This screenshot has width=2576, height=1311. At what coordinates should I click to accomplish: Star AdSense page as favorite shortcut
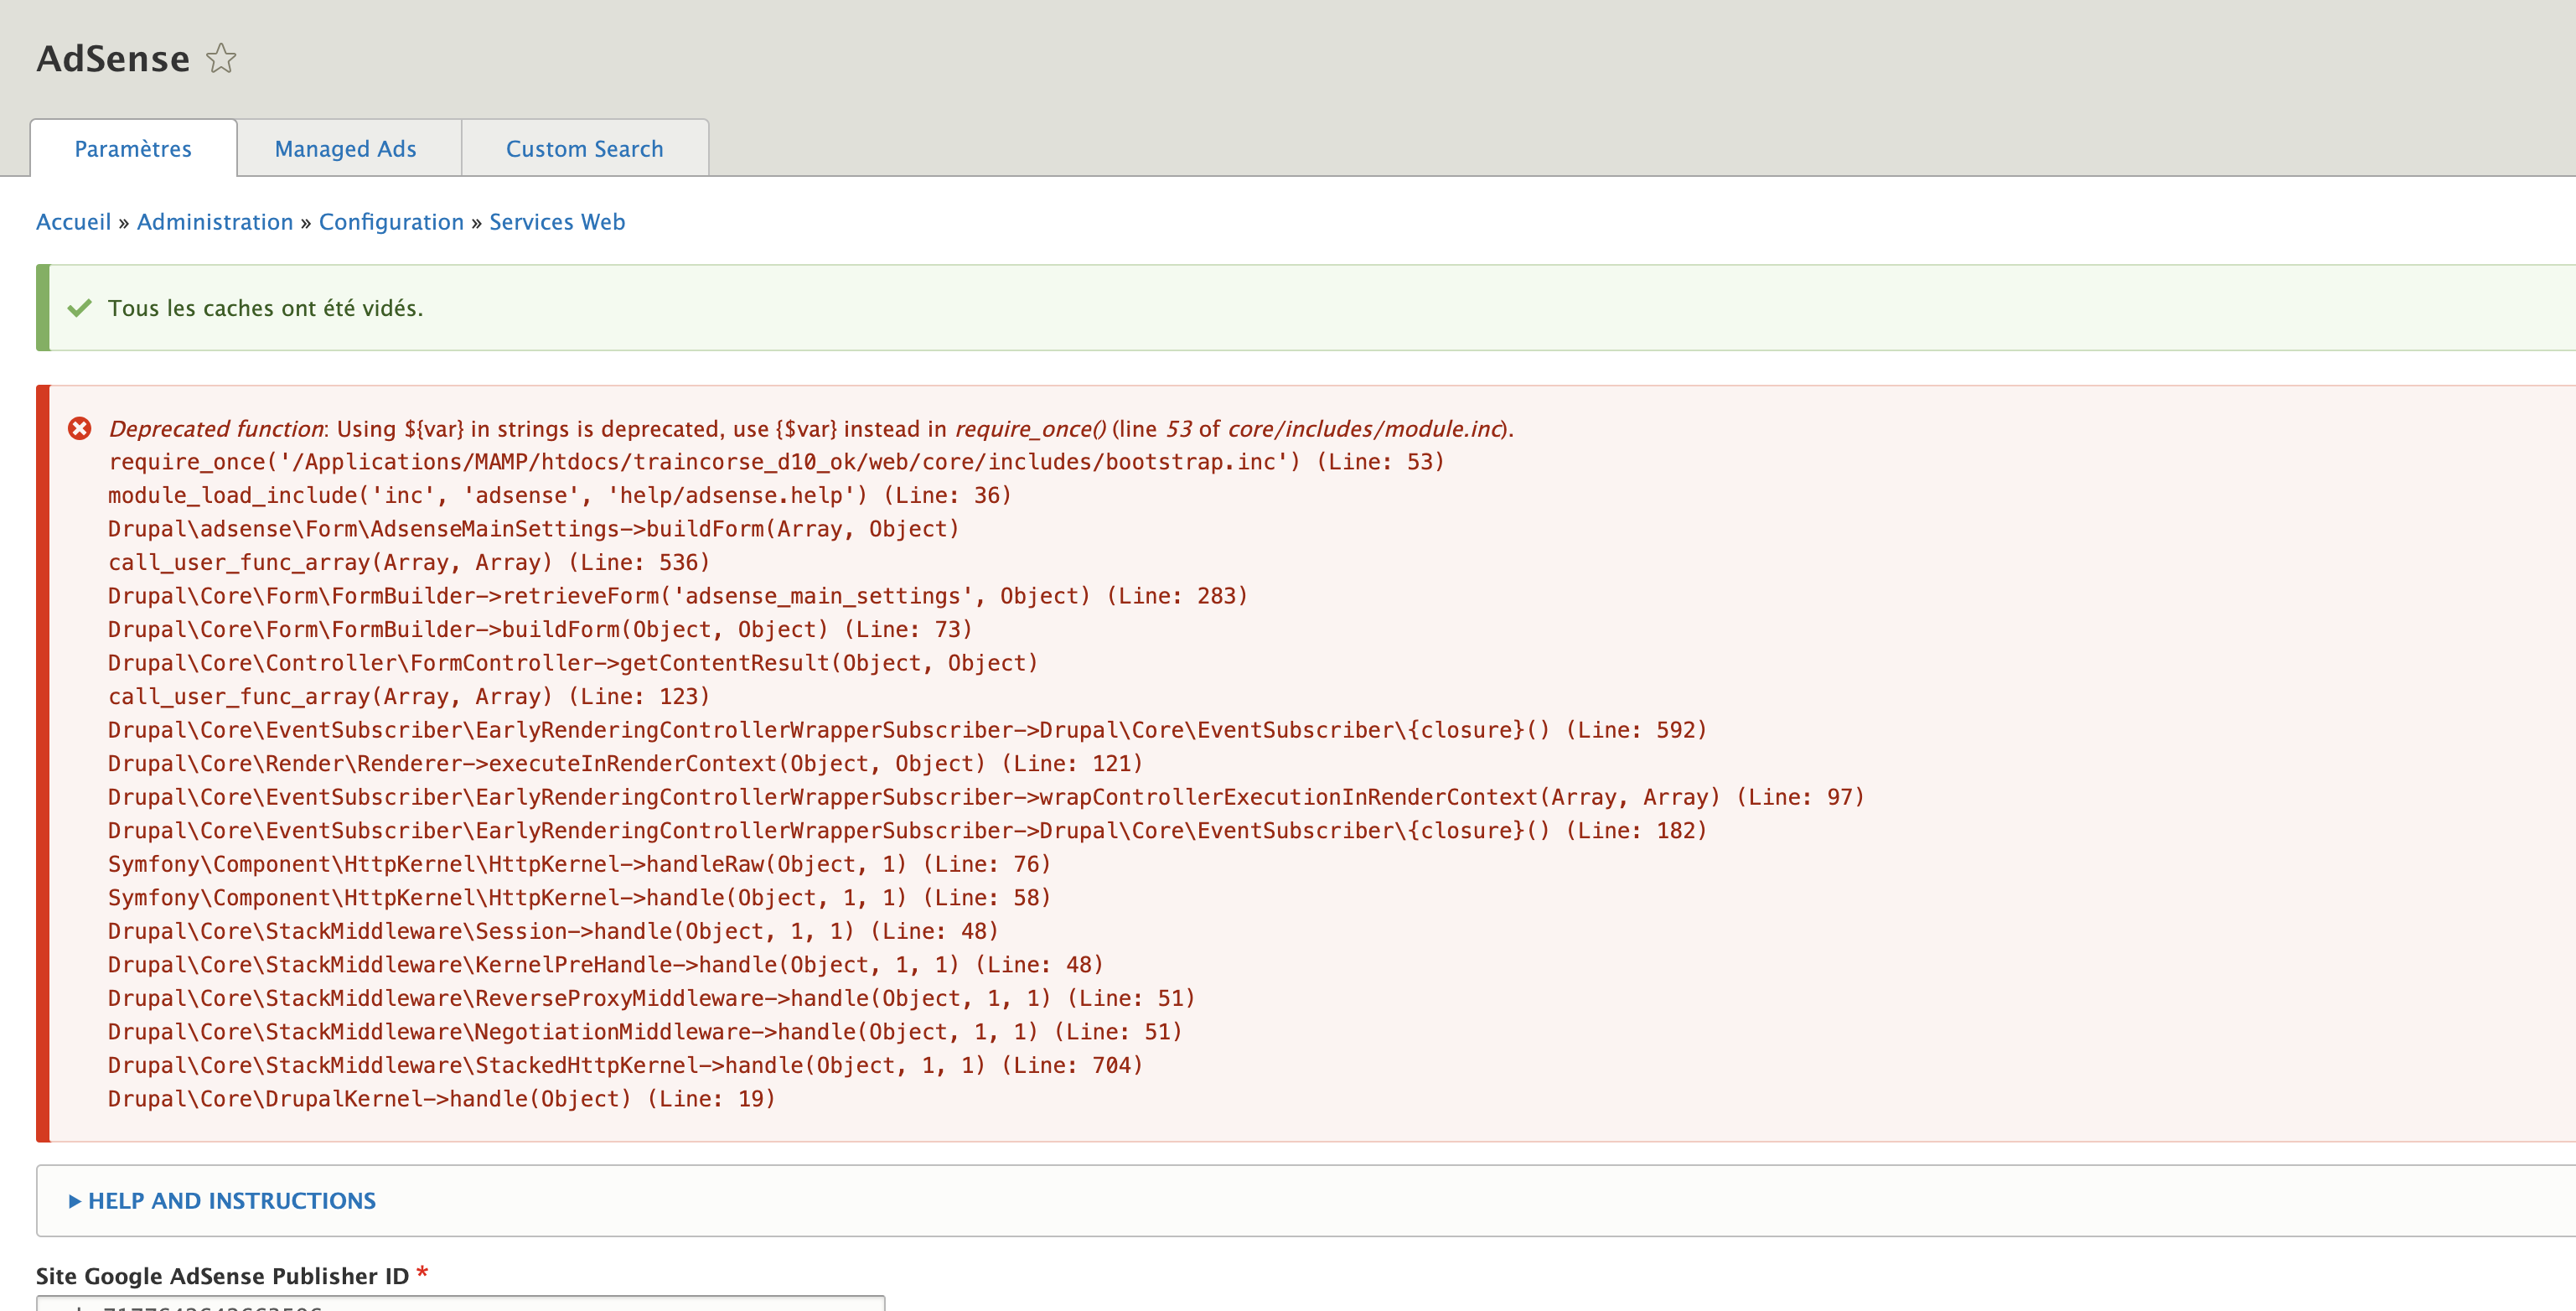(221, 59)
